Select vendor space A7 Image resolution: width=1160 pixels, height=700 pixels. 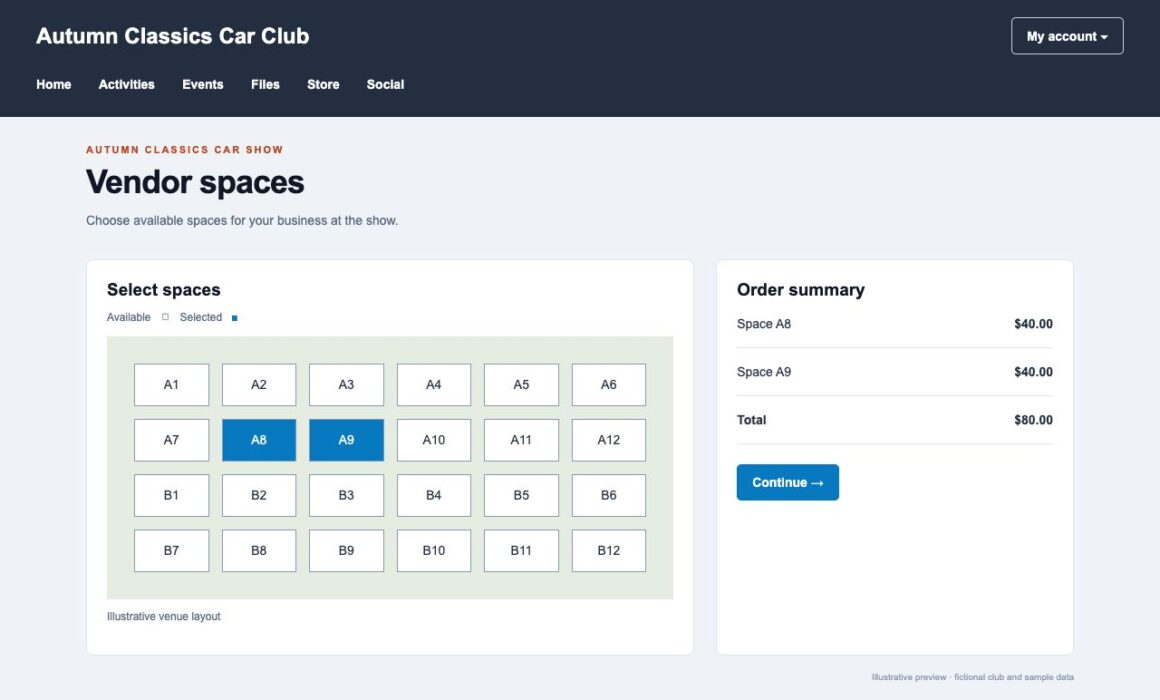pos(172,440)
